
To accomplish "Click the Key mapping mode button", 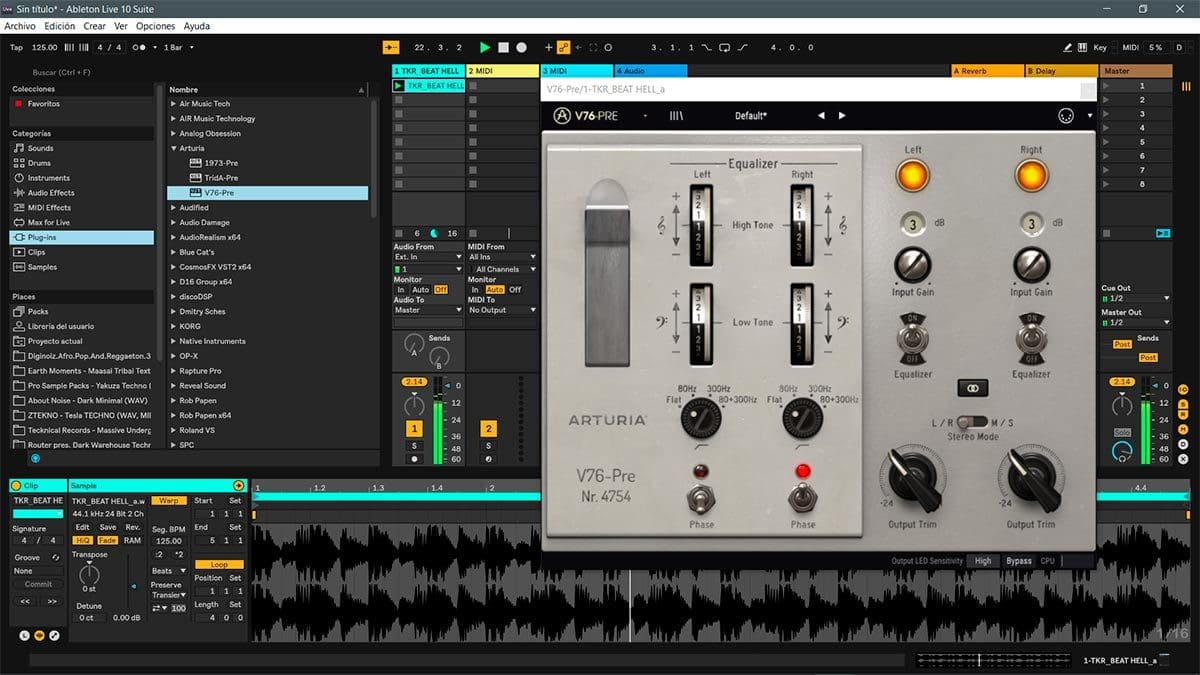I will pyautogui.click(x=1100, y=47).
